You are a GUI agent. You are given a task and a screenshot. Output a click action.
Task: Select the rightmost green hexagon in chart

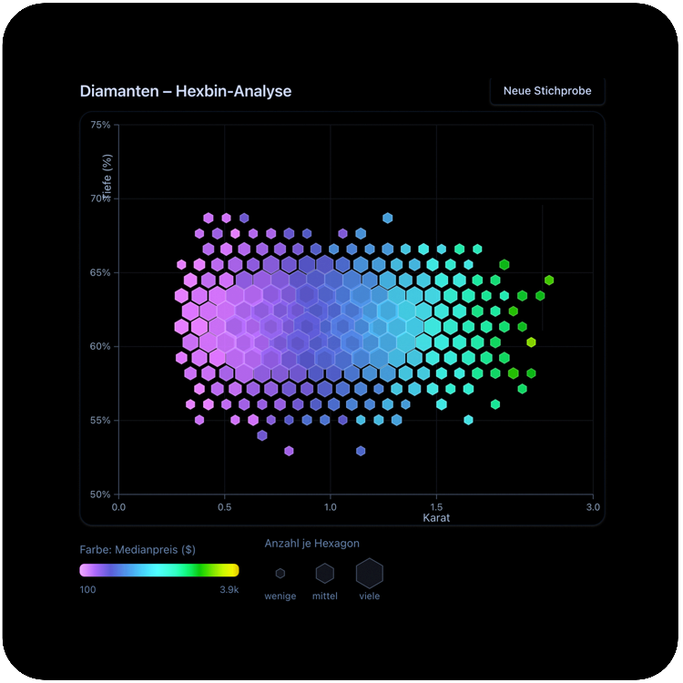tap(549, 280)
